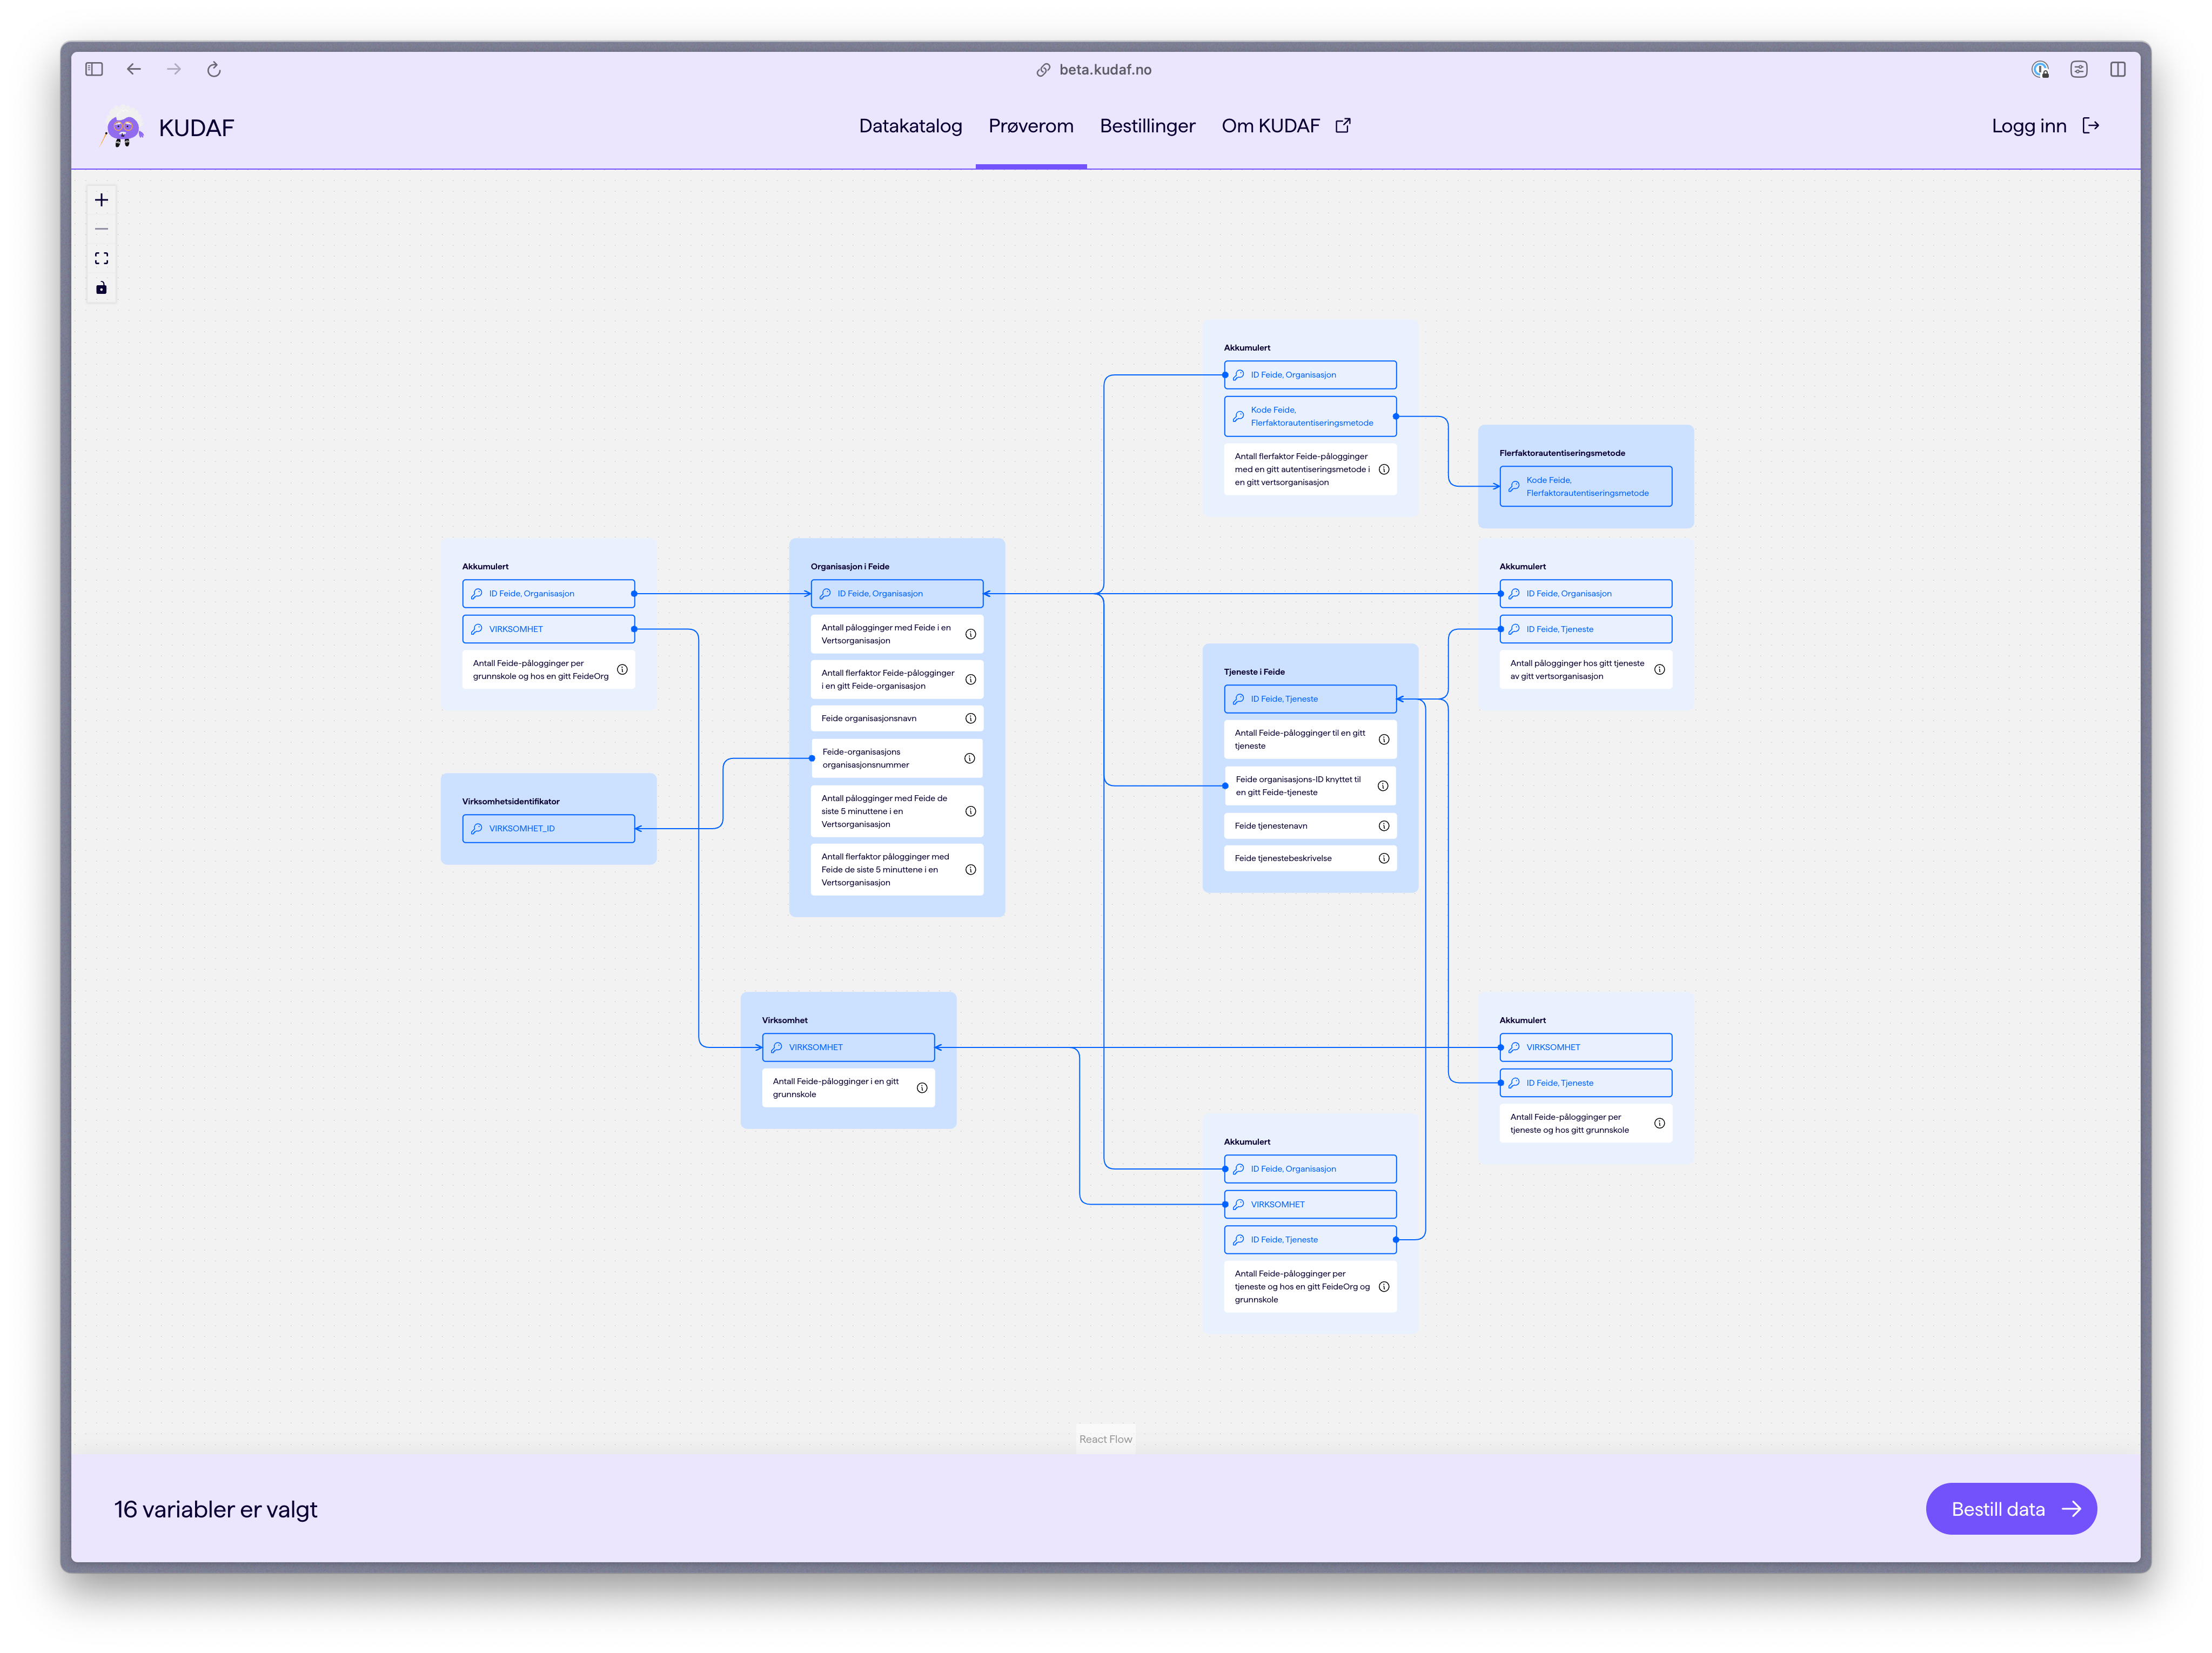
Task: Go back using browser back arrow
Action: pos(134,69)
